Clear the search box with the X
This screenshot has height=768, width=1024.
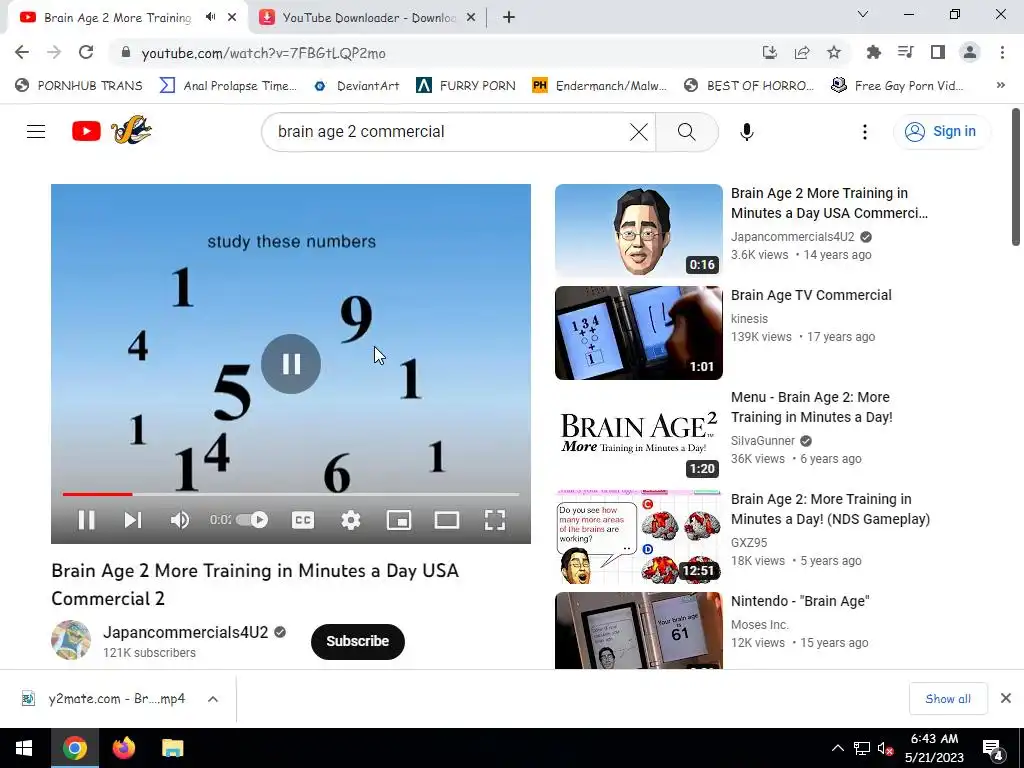point(639,132)
